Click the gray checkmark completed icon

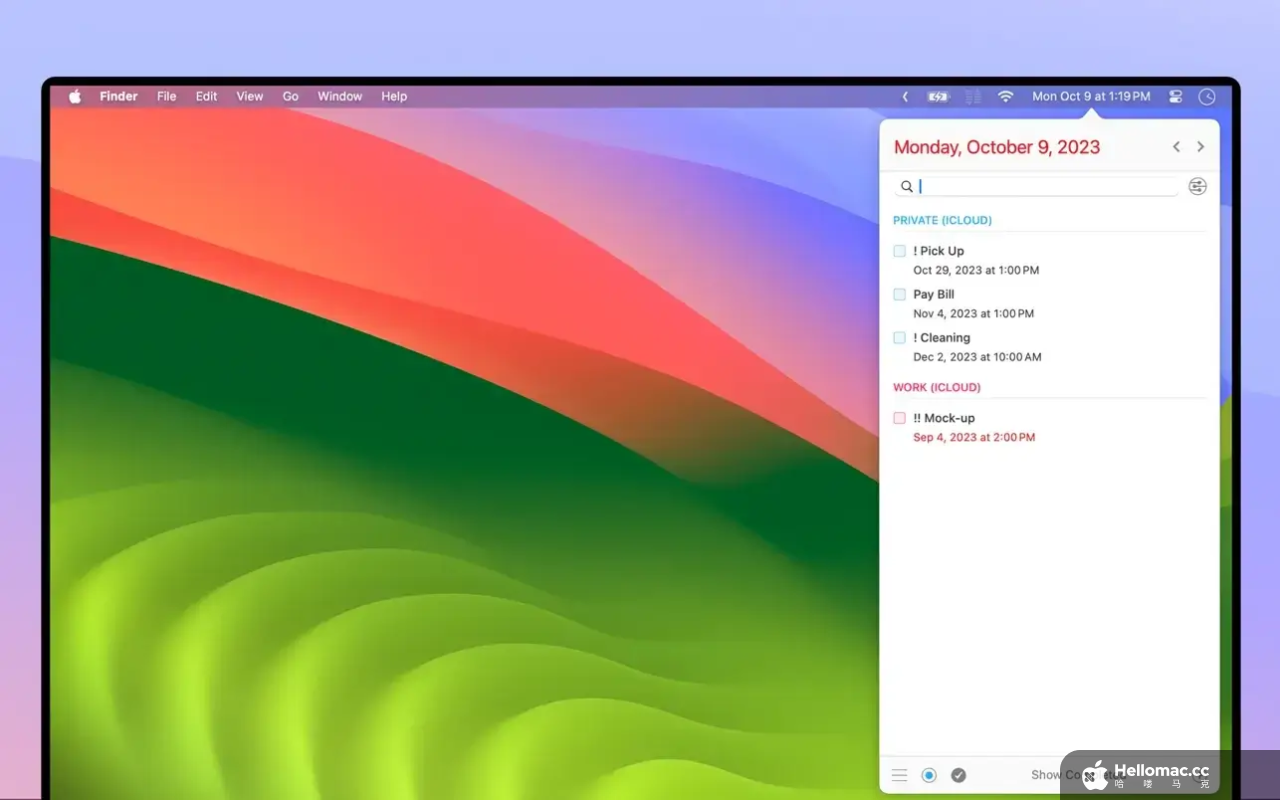coord(959,775)
